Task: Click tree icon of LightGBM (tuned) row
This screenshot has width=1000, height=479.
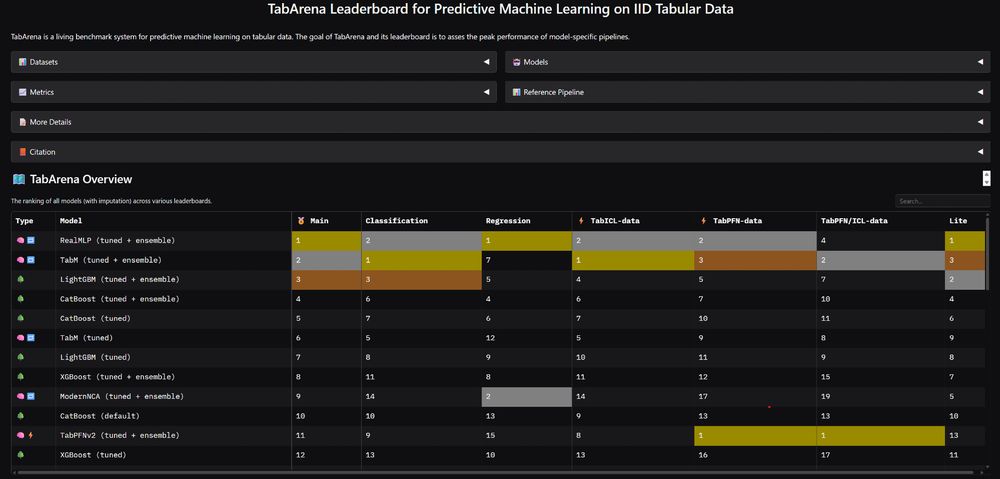Action: point(20,357)
